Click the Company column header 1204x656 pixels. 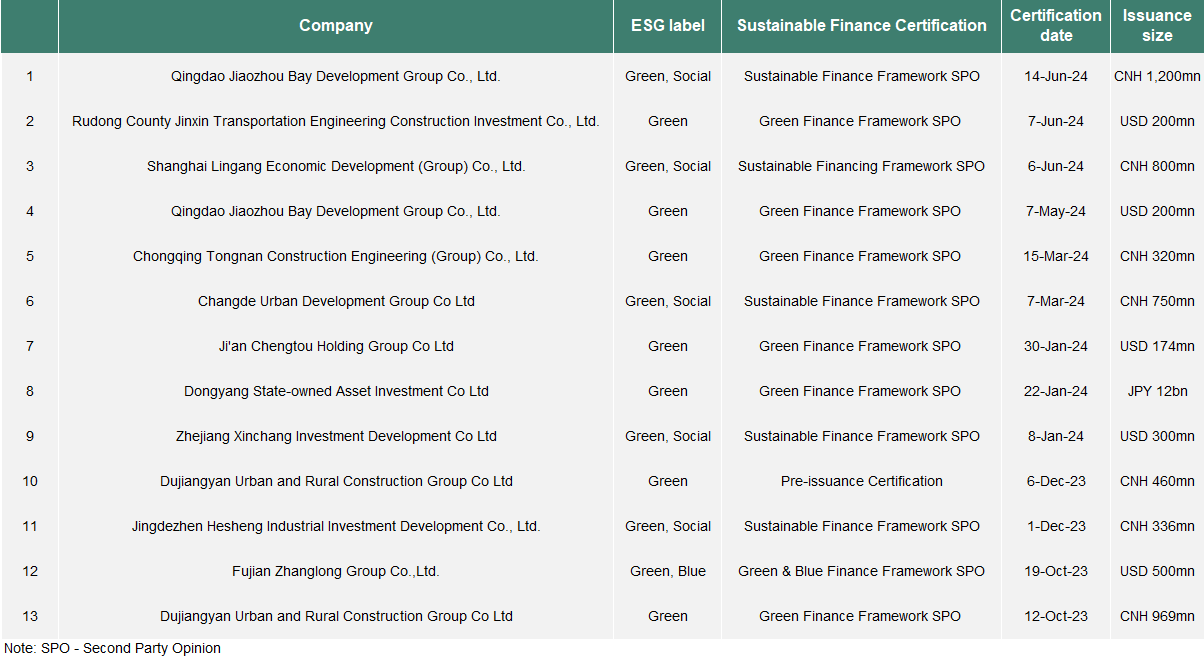(336, 26)
